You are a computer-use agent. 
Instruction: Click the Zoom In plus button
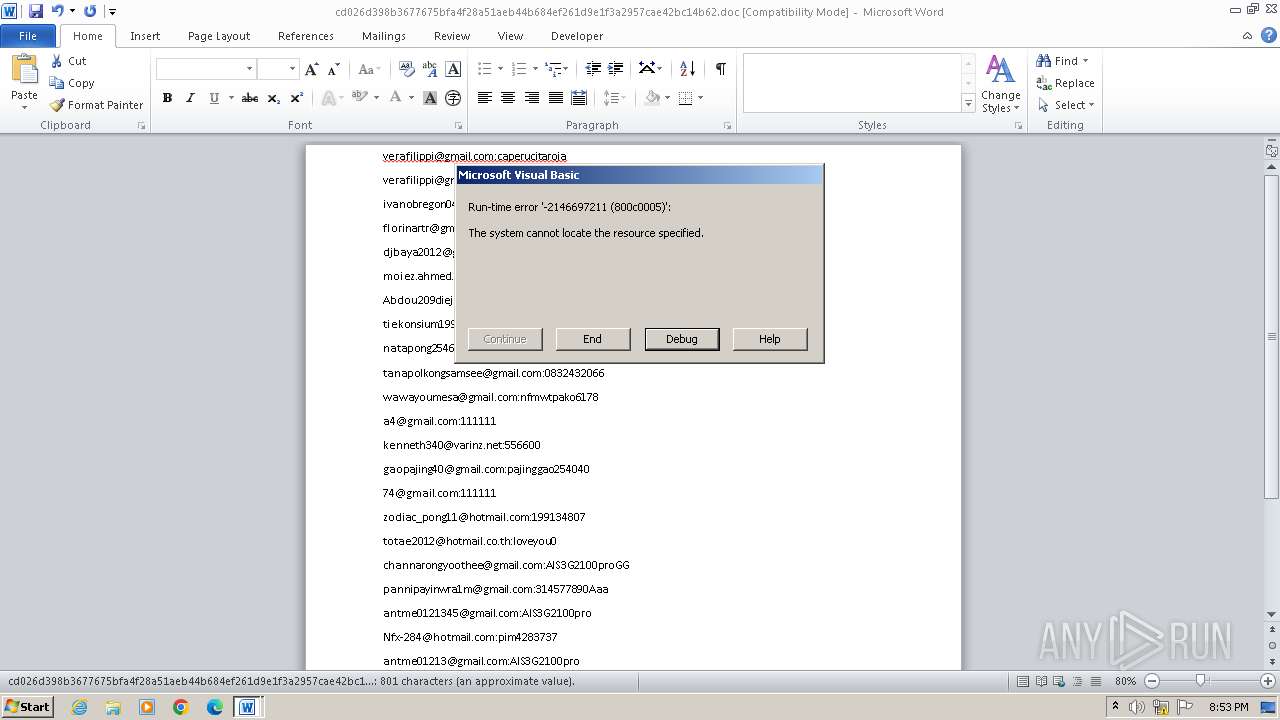1268,681
